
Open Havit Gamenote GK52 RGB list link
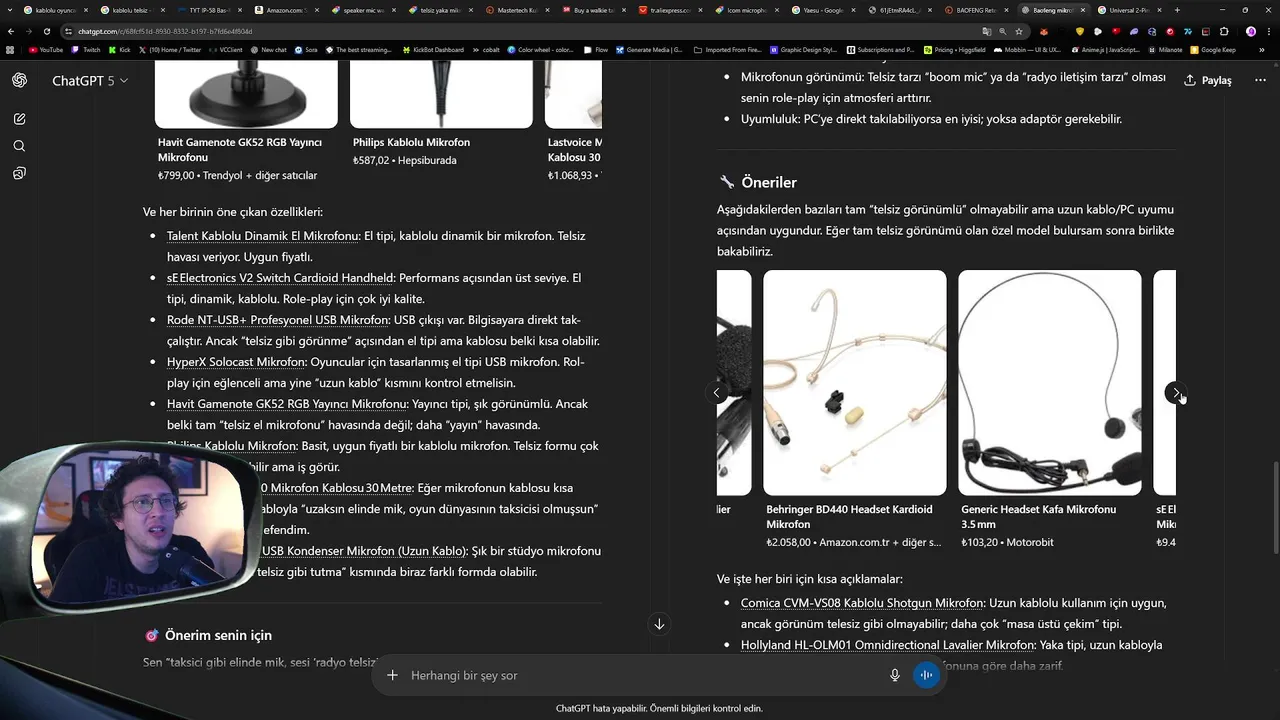click(287, 404)
